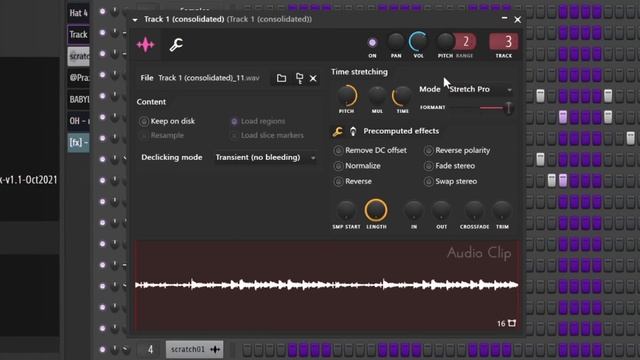
Task: Toggle mute LED for Hat 4 channel
Action: click(x=102, y=11)
